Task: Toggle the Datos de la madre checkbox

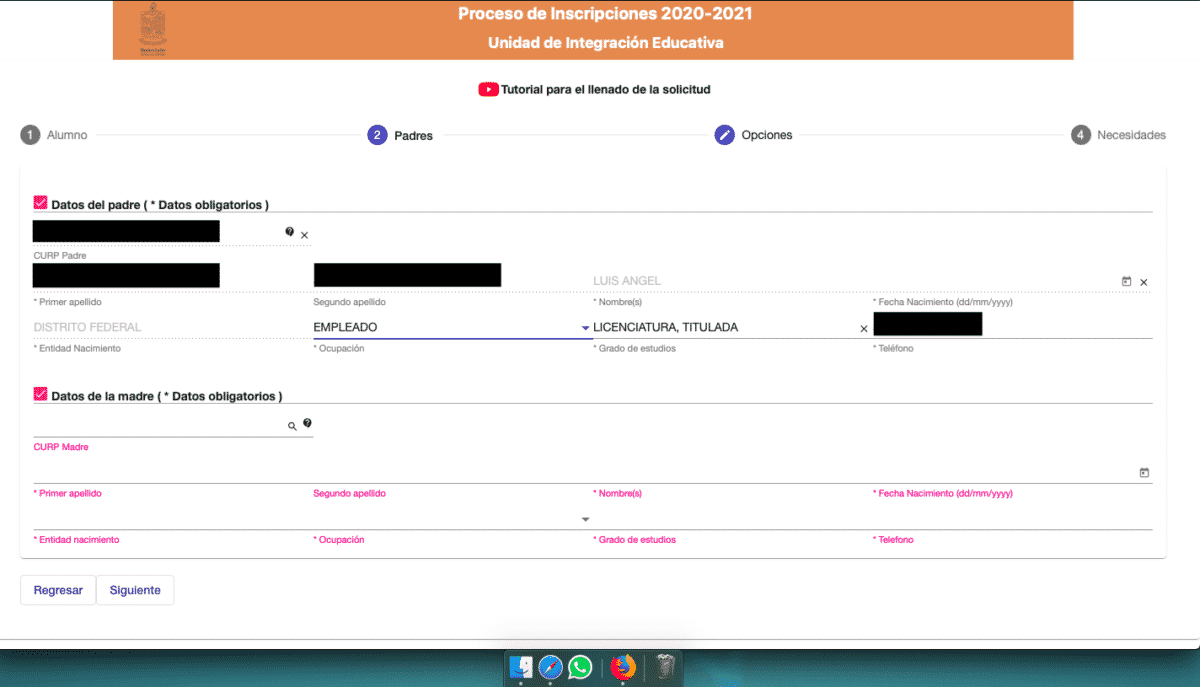Action: coord(41,395)
